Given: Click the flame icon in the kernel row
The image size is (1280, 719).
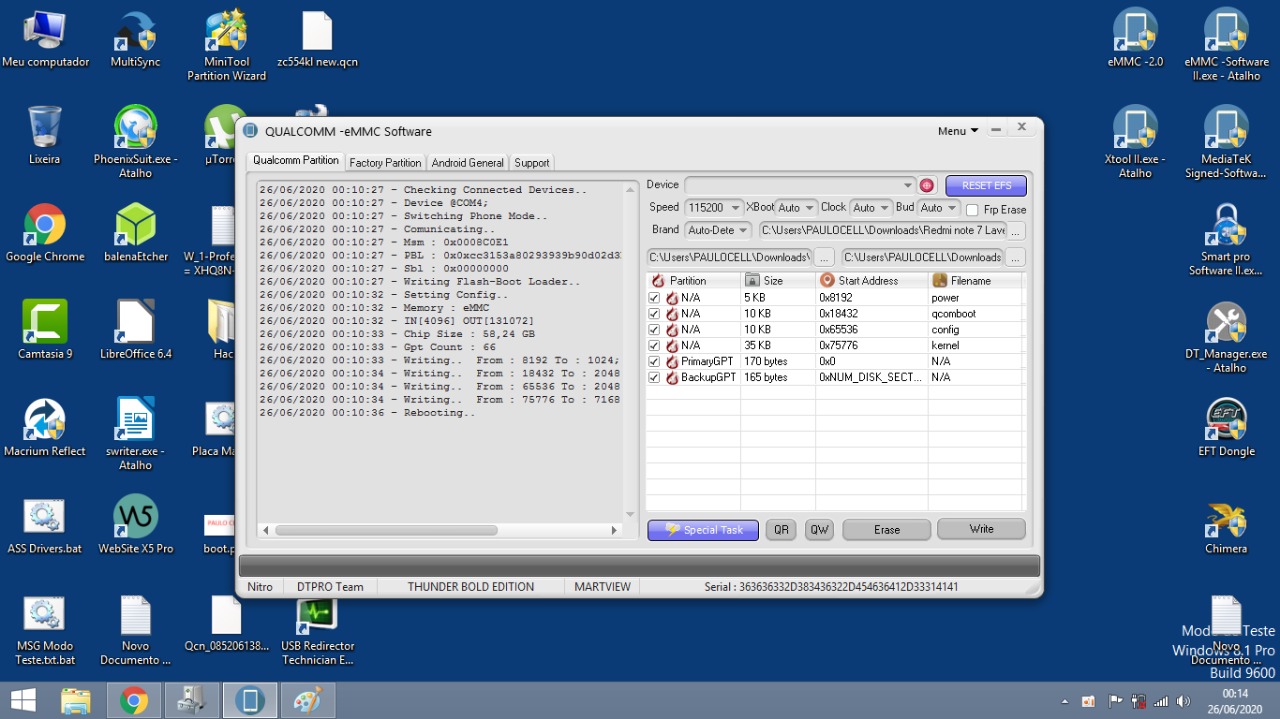Looking at the screenshot, I should point(672,346).
